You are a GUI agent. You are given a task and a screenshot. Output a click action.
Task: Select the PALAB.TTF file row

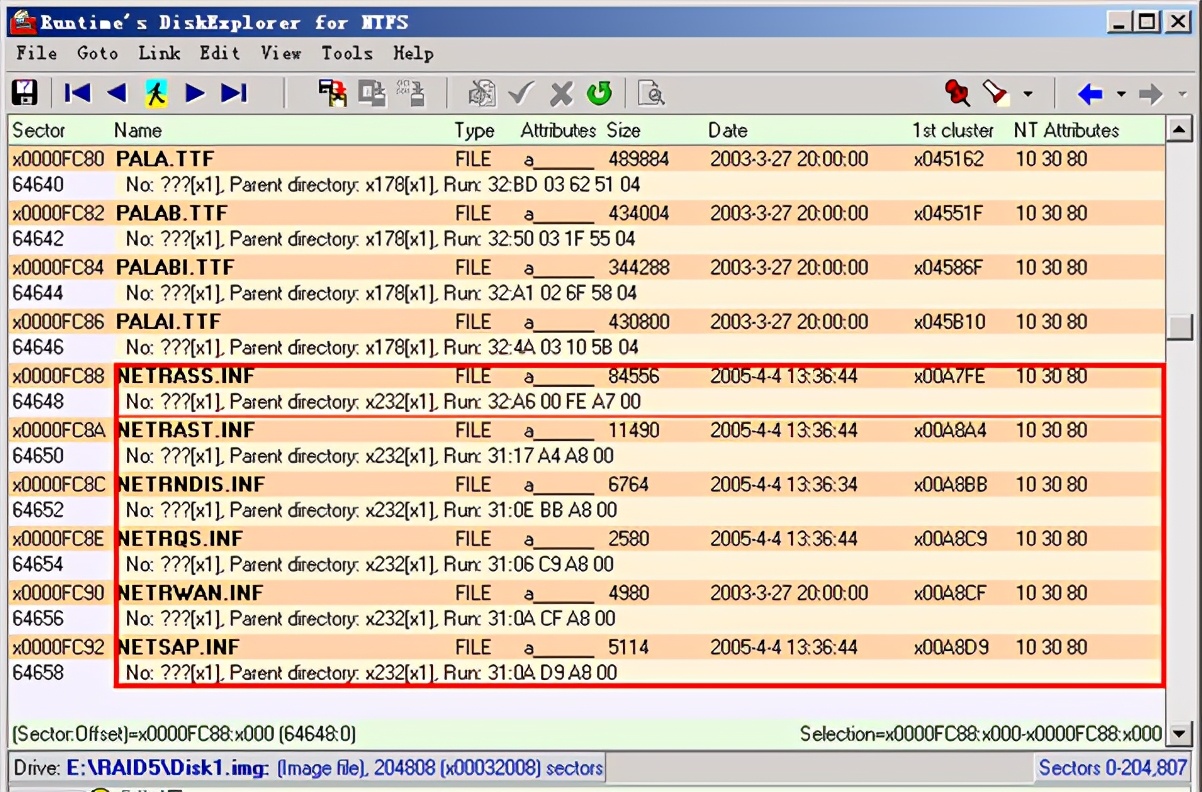[x=172, y=214]
